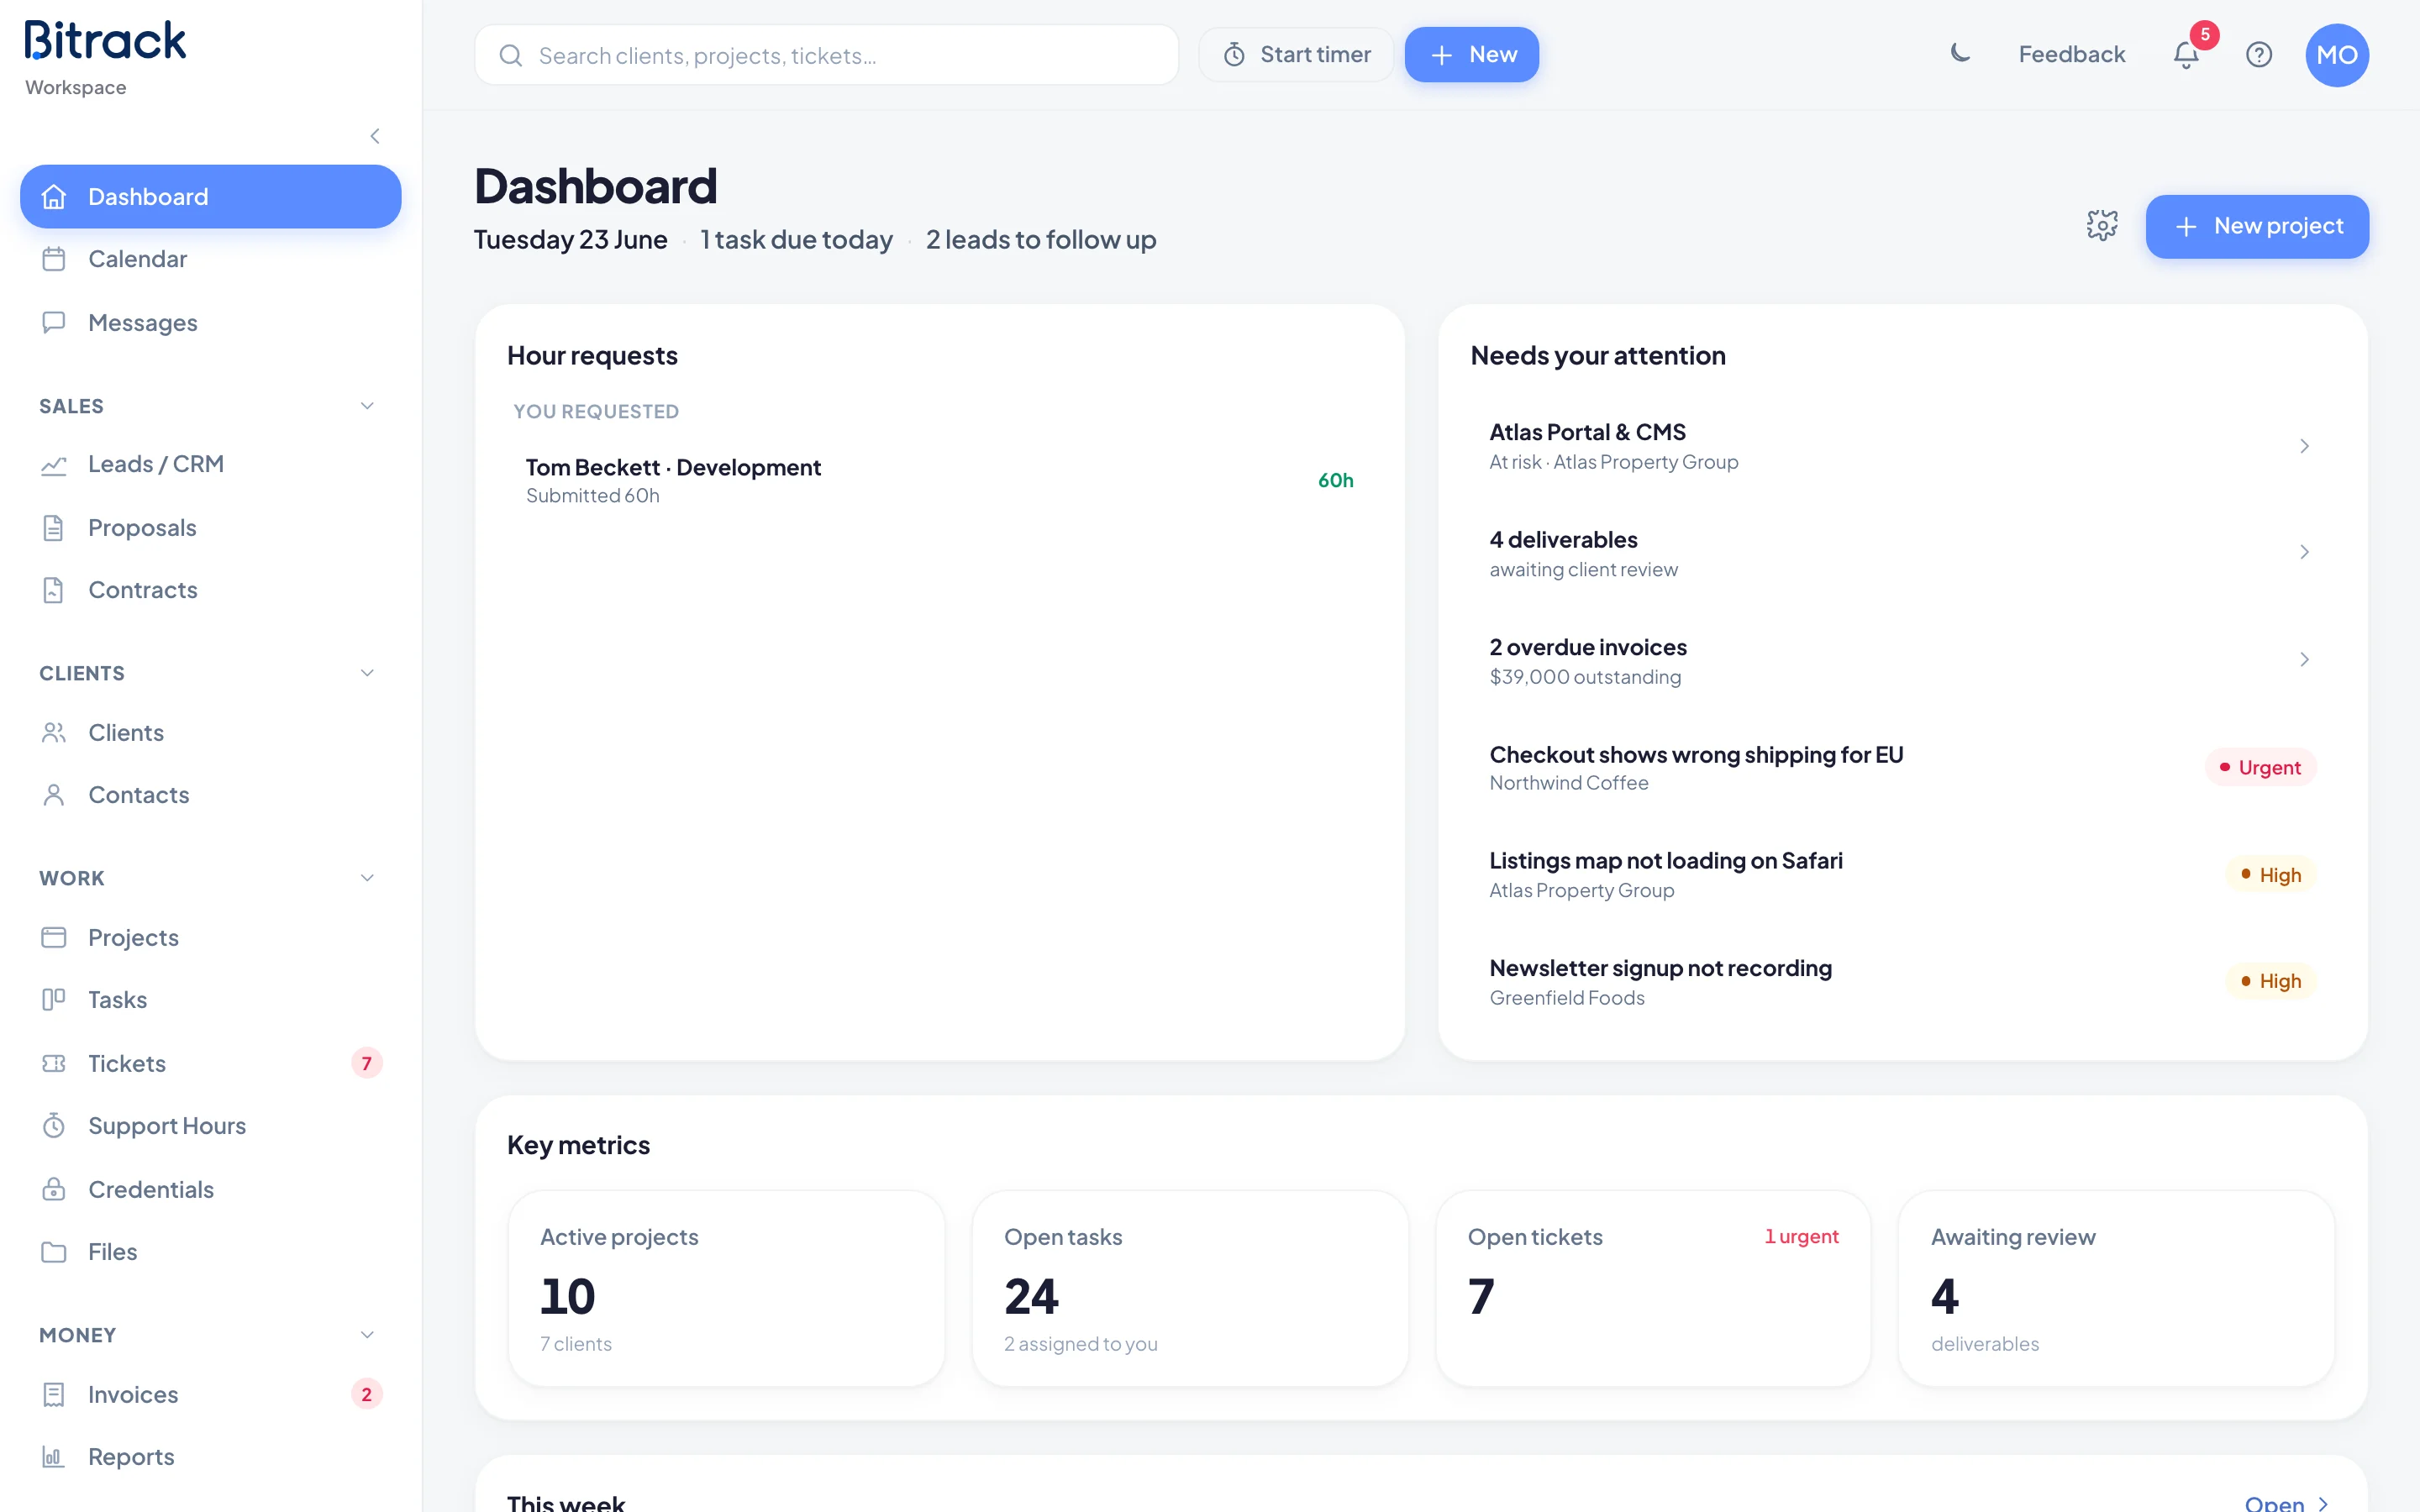The image size is (2420, 1512).
Task: Collapse the sidebar with the chevron arrow
Action: [375, 136]
